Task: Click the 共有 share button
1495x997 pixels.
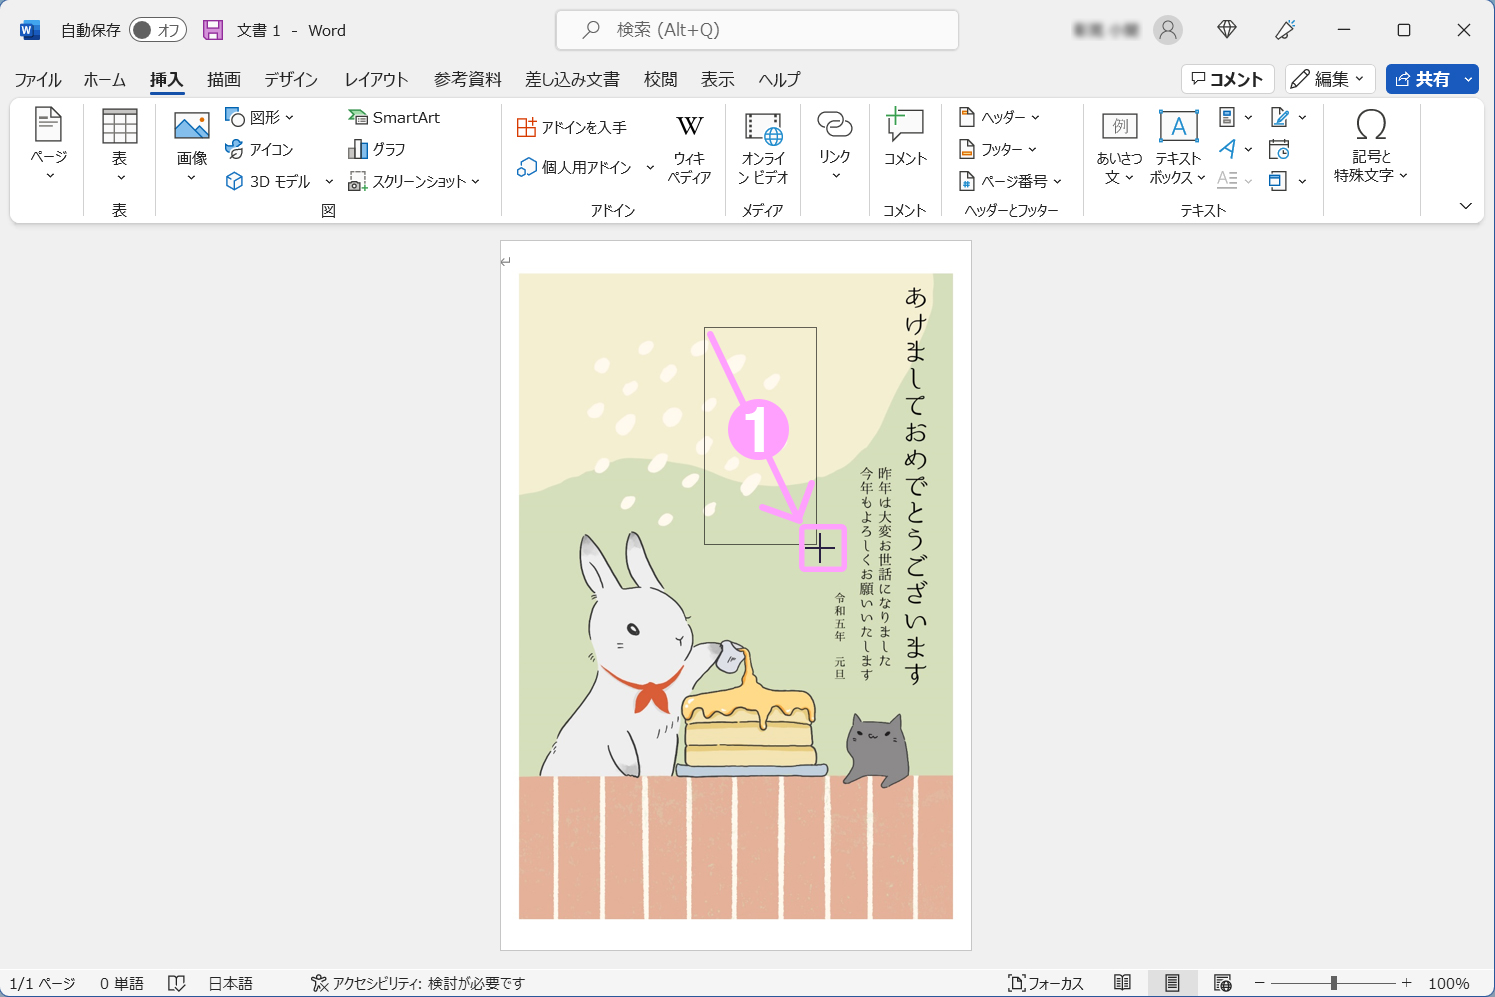Action: coord(1422,79)
